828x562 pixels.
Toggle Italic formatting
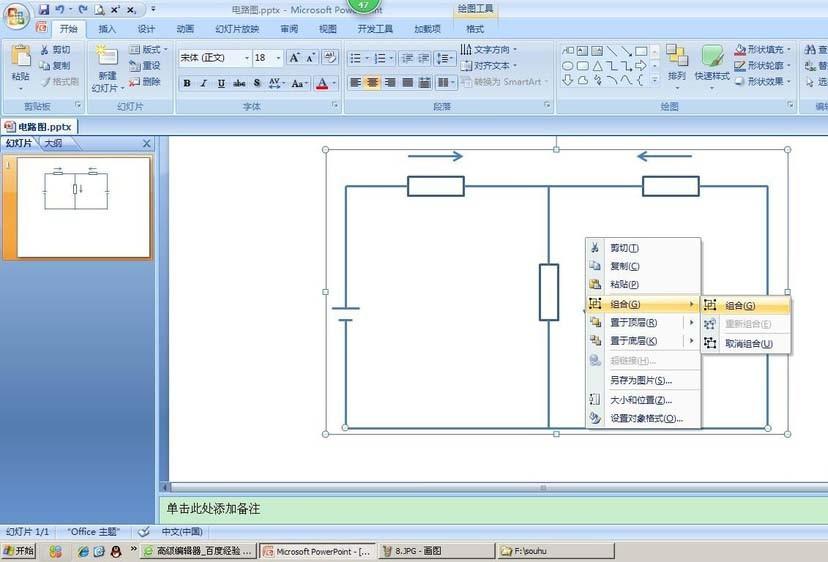tap(204, 83)
